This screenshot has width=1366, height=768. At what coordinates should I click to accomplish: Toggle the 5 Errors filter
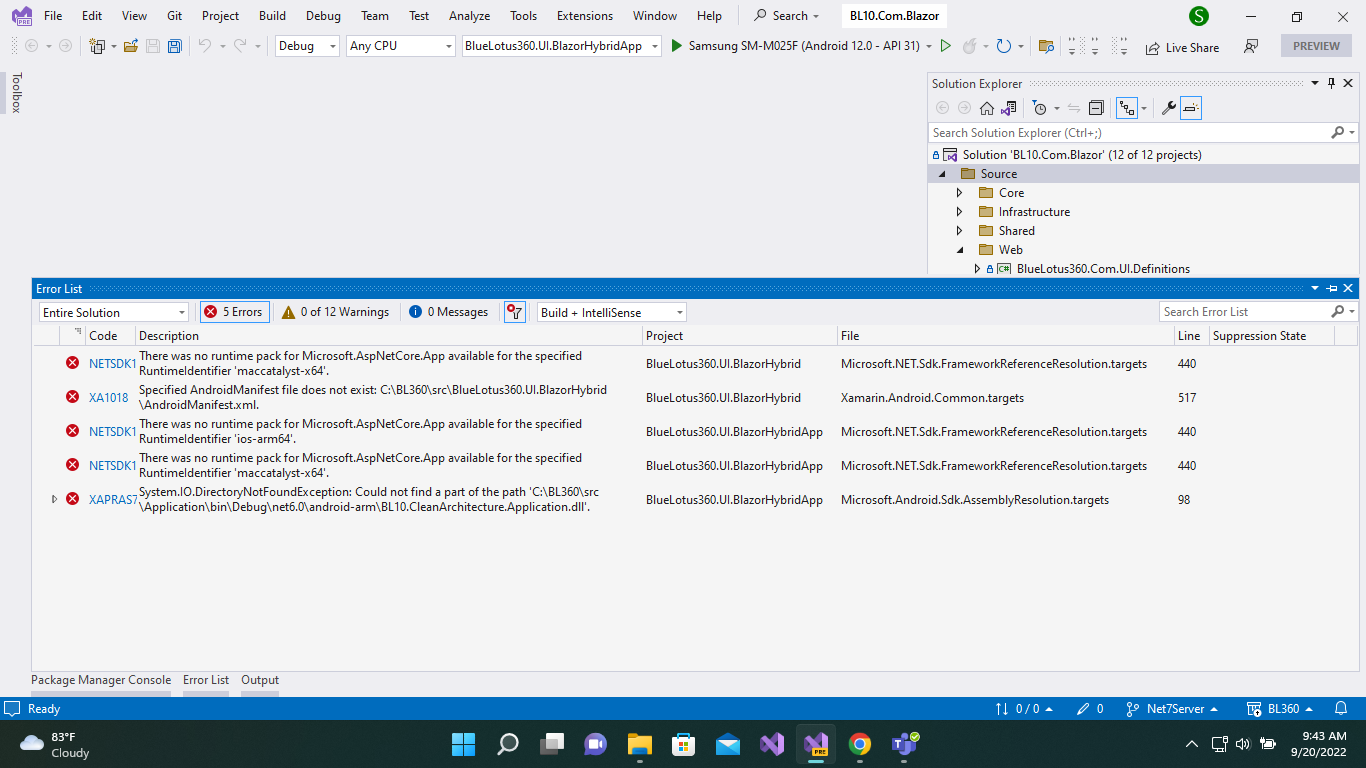pyautogui.click(x=234, y=311)
